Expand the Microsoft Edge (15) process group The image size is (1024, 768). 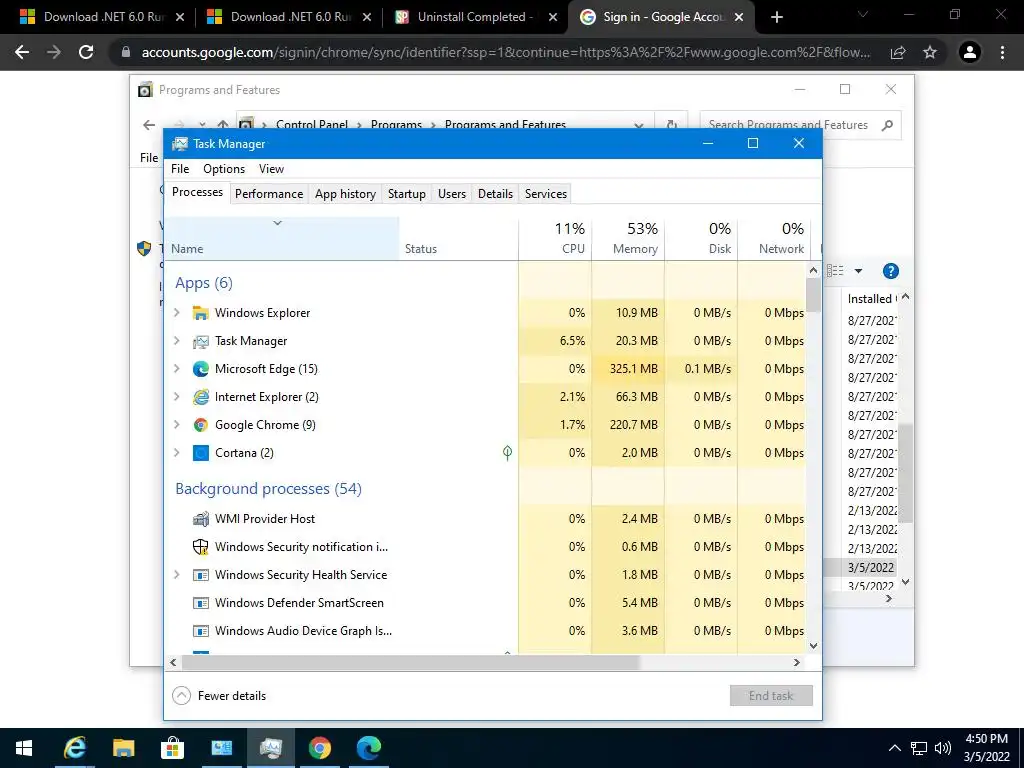tap(176, 369)
